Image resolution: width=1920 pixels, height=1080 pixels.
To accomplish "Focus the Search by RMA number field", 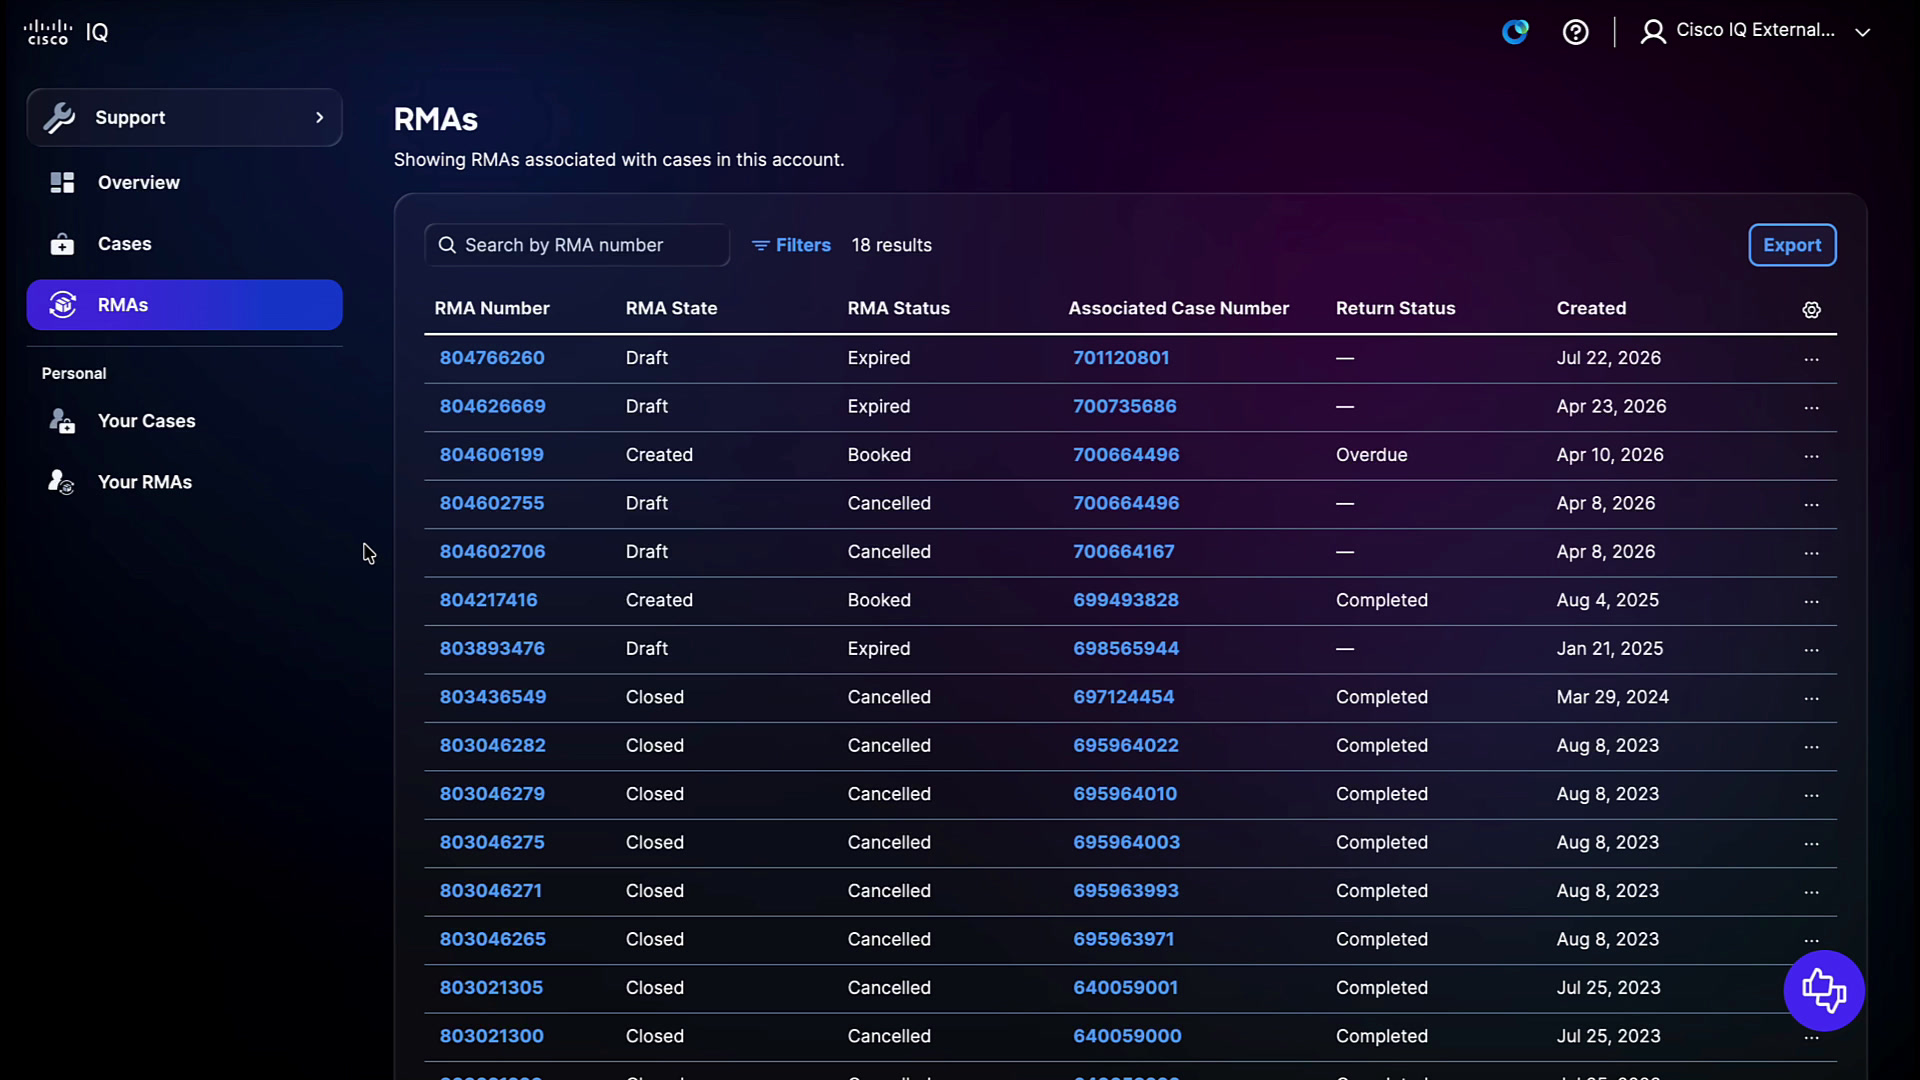I will (x=577, y=245).
